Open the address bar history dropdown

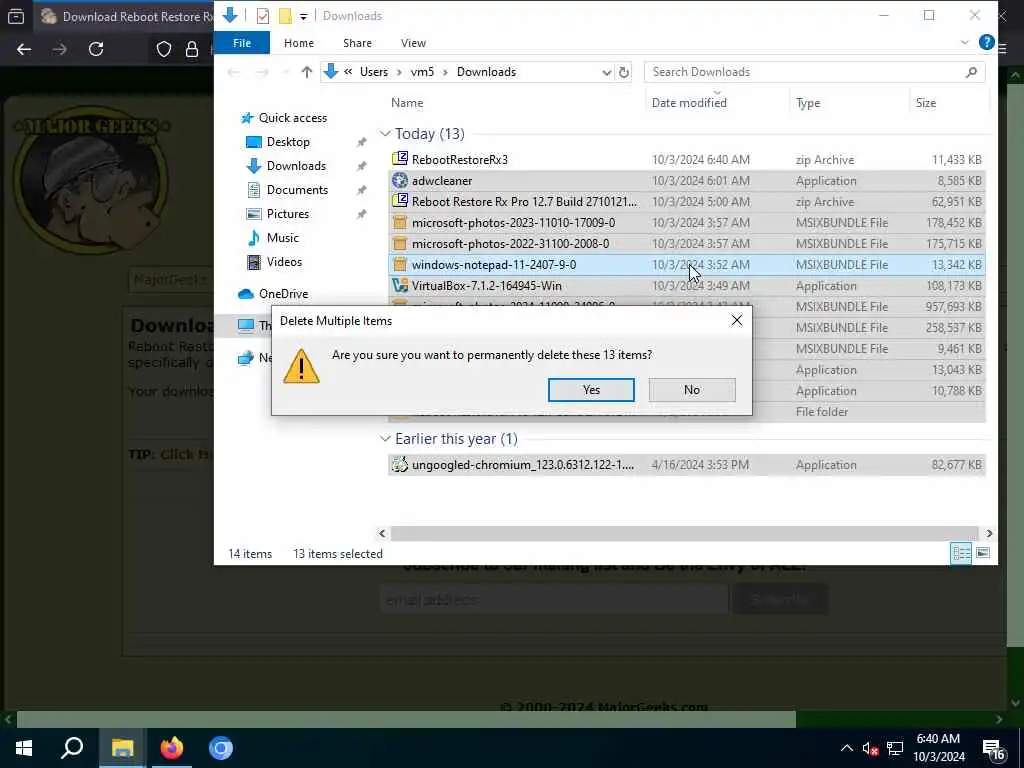click(607, 72)
